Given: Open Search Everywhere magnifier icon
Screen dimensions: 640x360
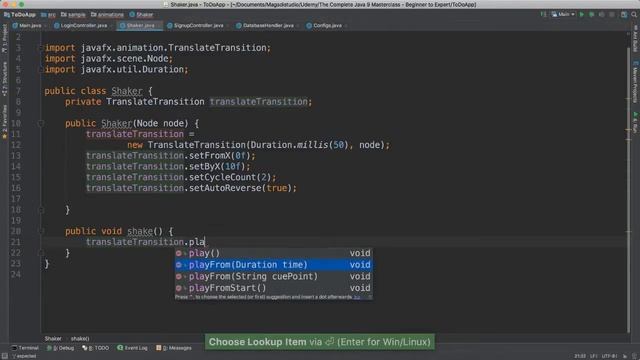Looking at the screenshot, I should (634, 14).
